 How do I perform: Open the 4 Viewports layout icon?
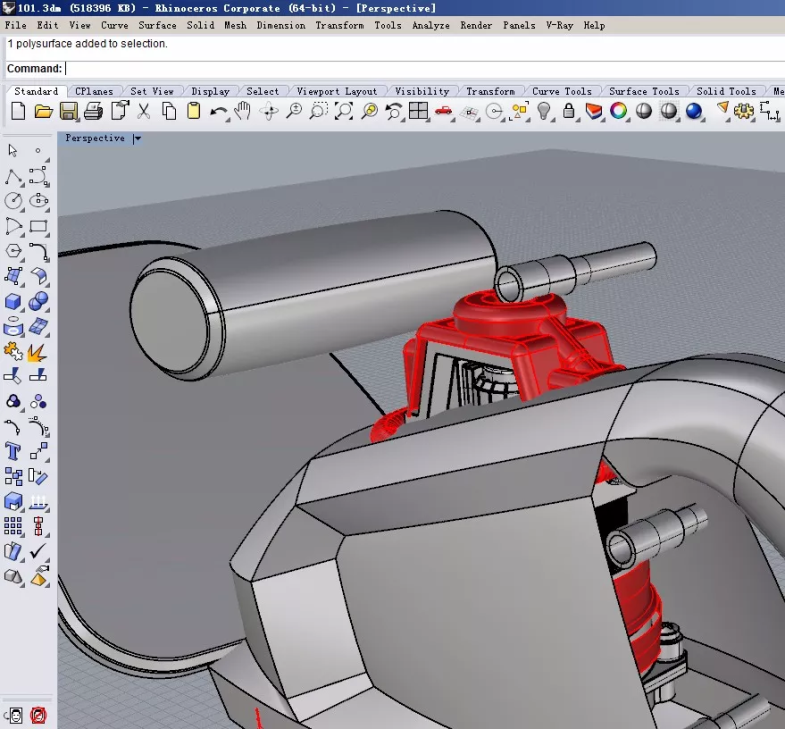tap(418, 112)
